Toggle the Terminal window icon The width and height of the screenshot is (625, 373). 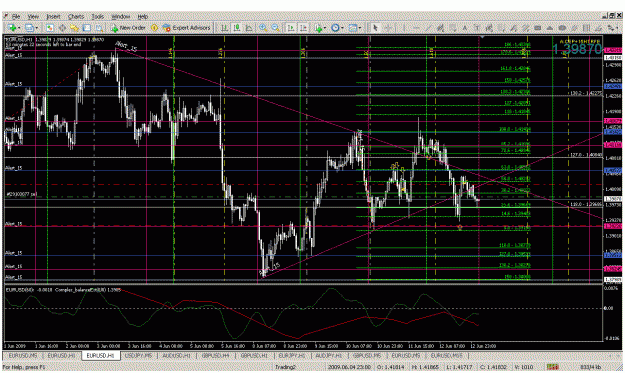coord(86,28)
